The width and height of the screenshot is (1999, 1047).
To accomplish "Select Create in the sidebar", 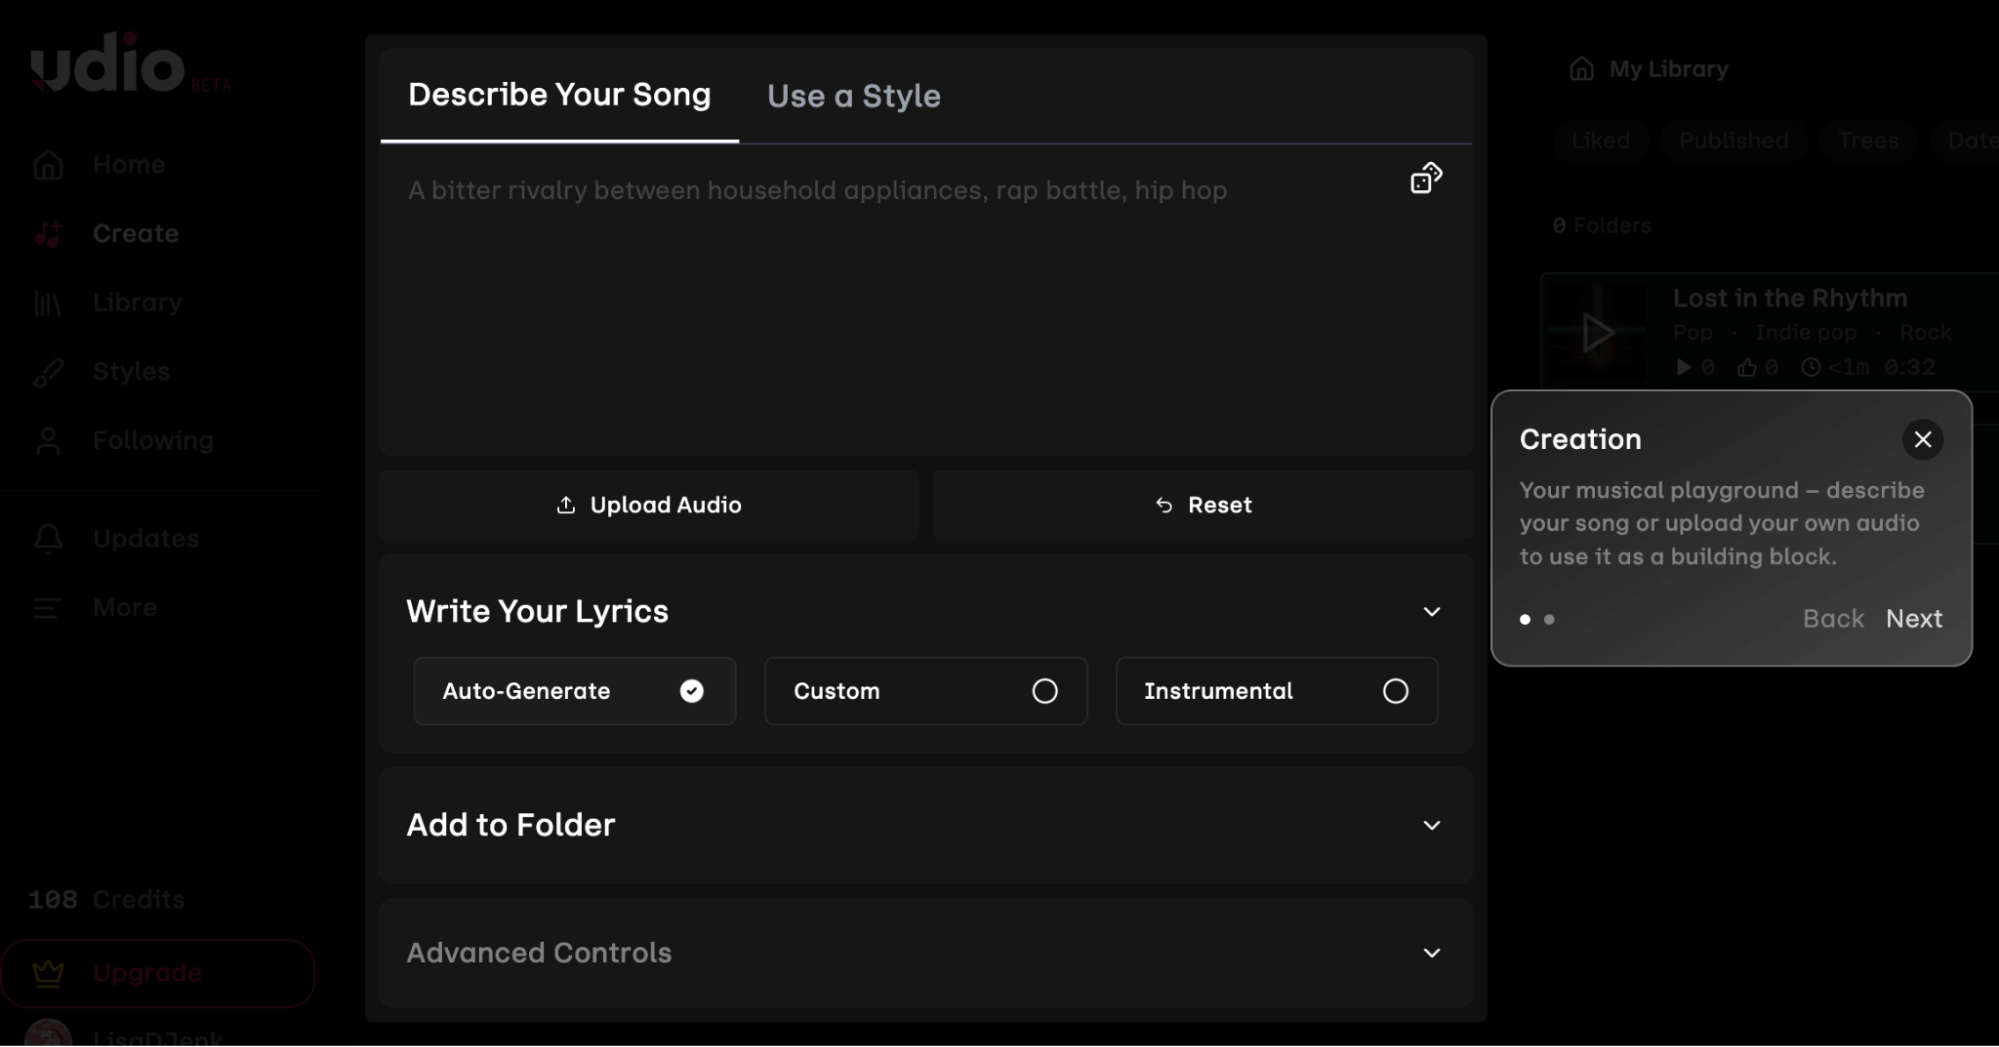I will pyautogui.click(x=134, y=233).
